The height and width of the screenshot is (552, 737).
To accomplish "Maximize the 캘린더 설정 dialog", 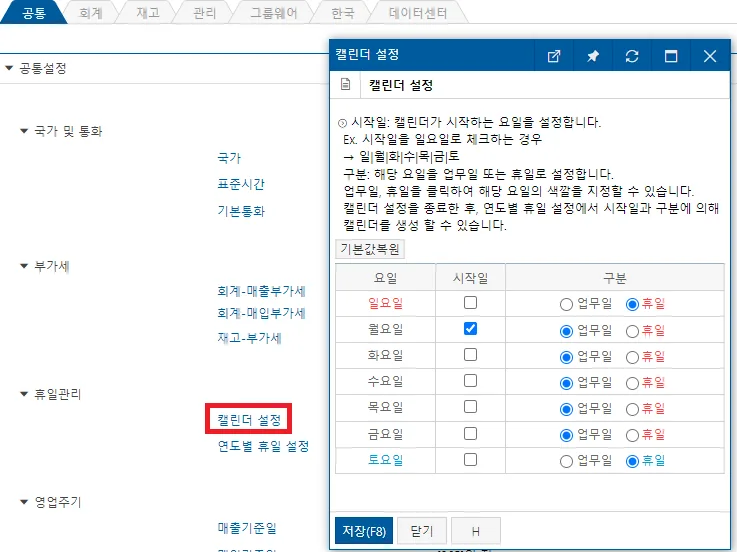I will click(671, 56).
